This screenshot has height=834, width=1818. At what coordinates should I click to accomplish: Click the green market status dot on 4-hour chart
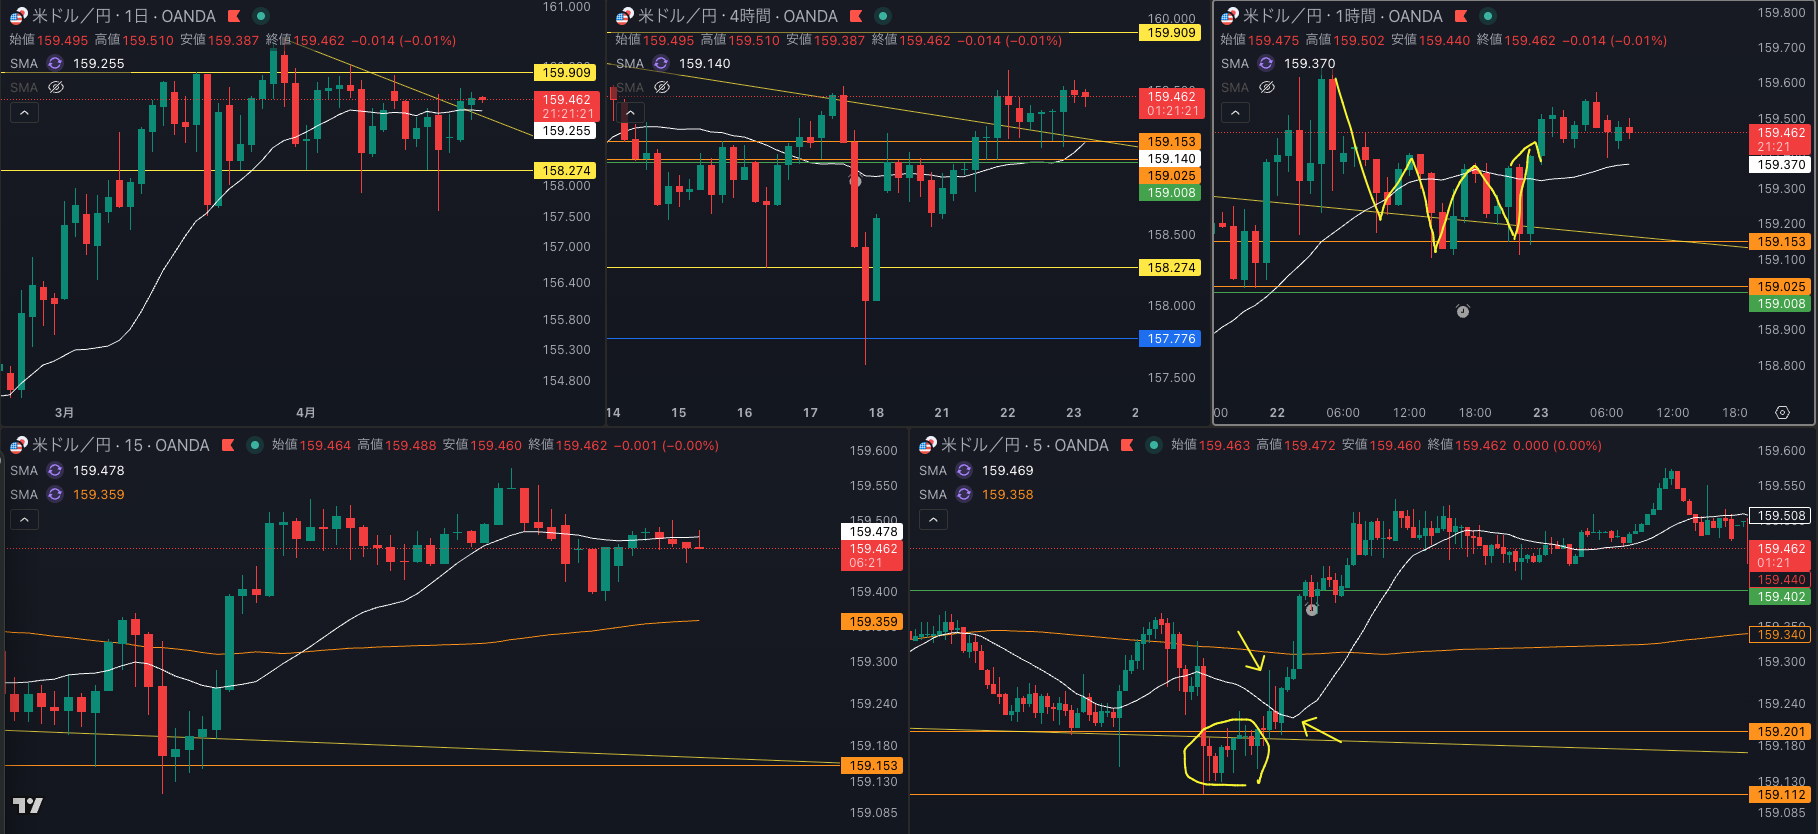click(x=882, y=16)
